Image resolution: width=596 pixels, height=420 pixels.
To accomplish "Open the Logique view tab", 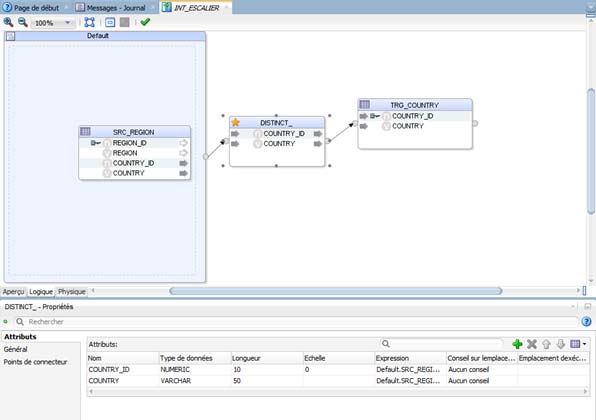I will click(41, 292).
